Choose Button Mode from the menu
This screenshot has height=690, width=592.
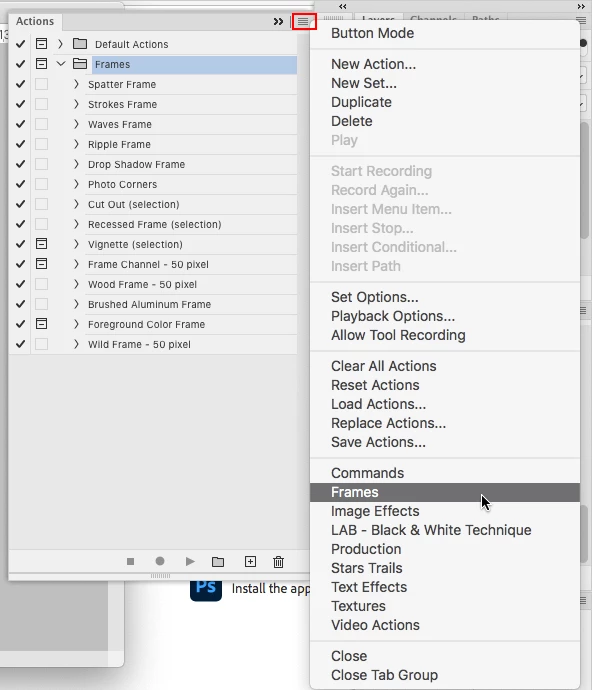(445, 33)
